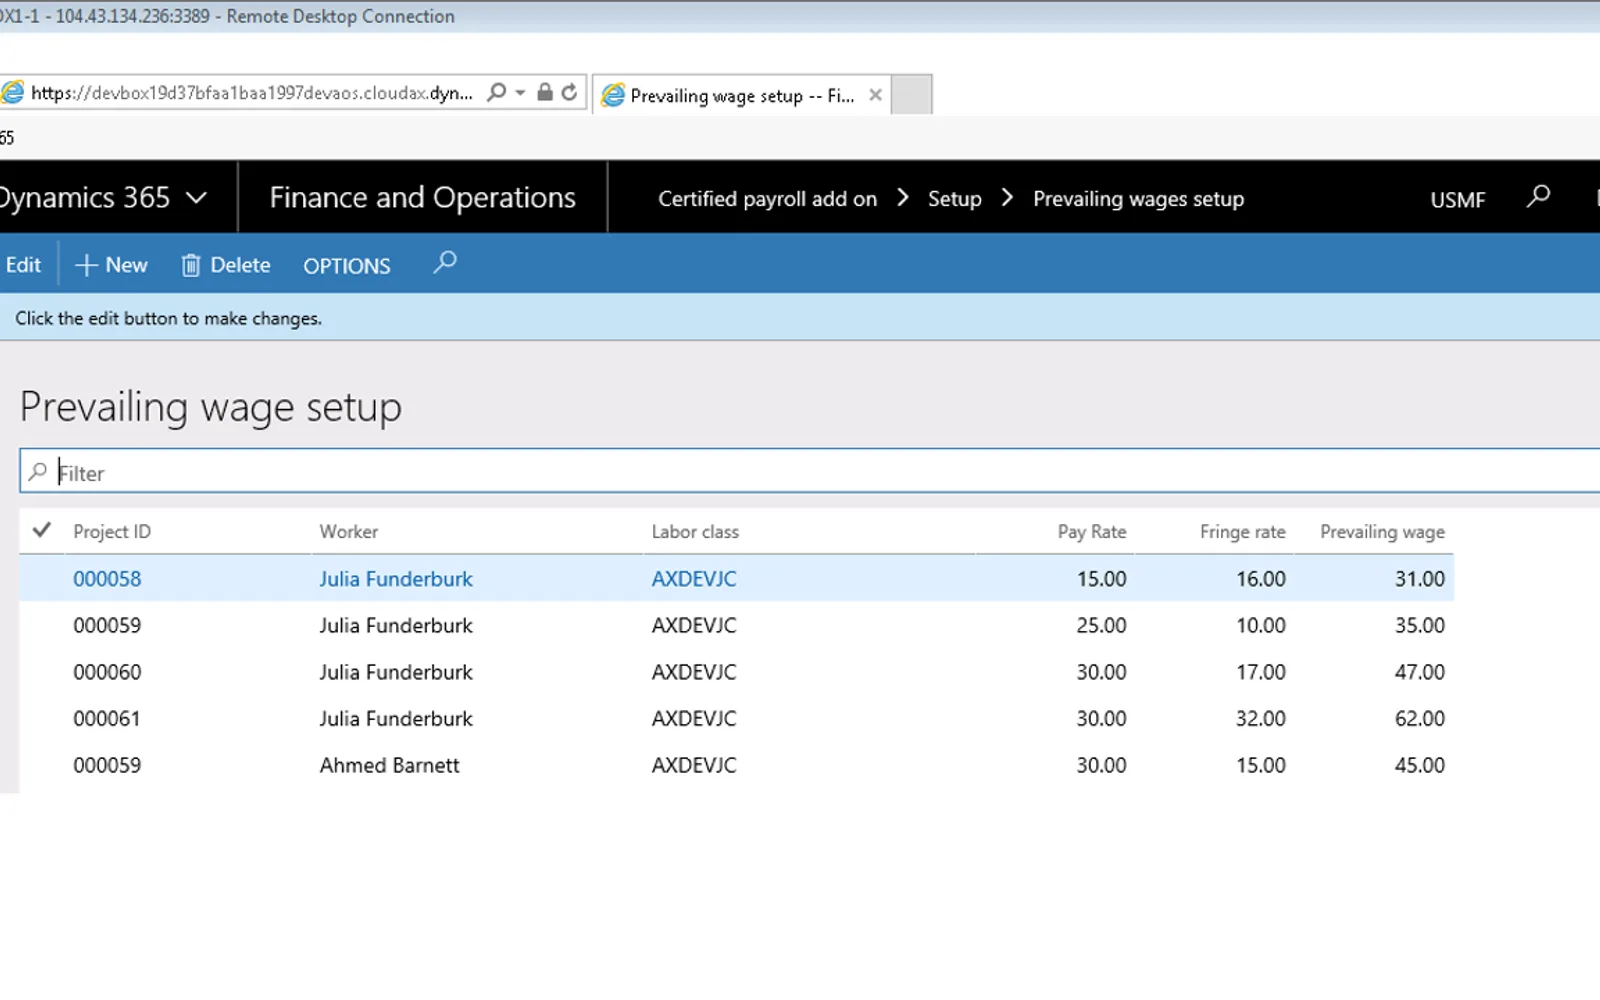Navigate to the Setup breadcrumb
The width and height of the screenshot is (1600, 1000).
[x=955, y=199]
